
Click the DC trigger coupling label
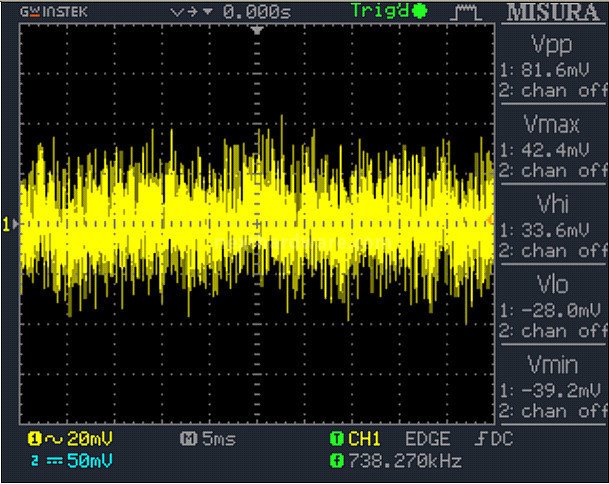coord(502,439)
